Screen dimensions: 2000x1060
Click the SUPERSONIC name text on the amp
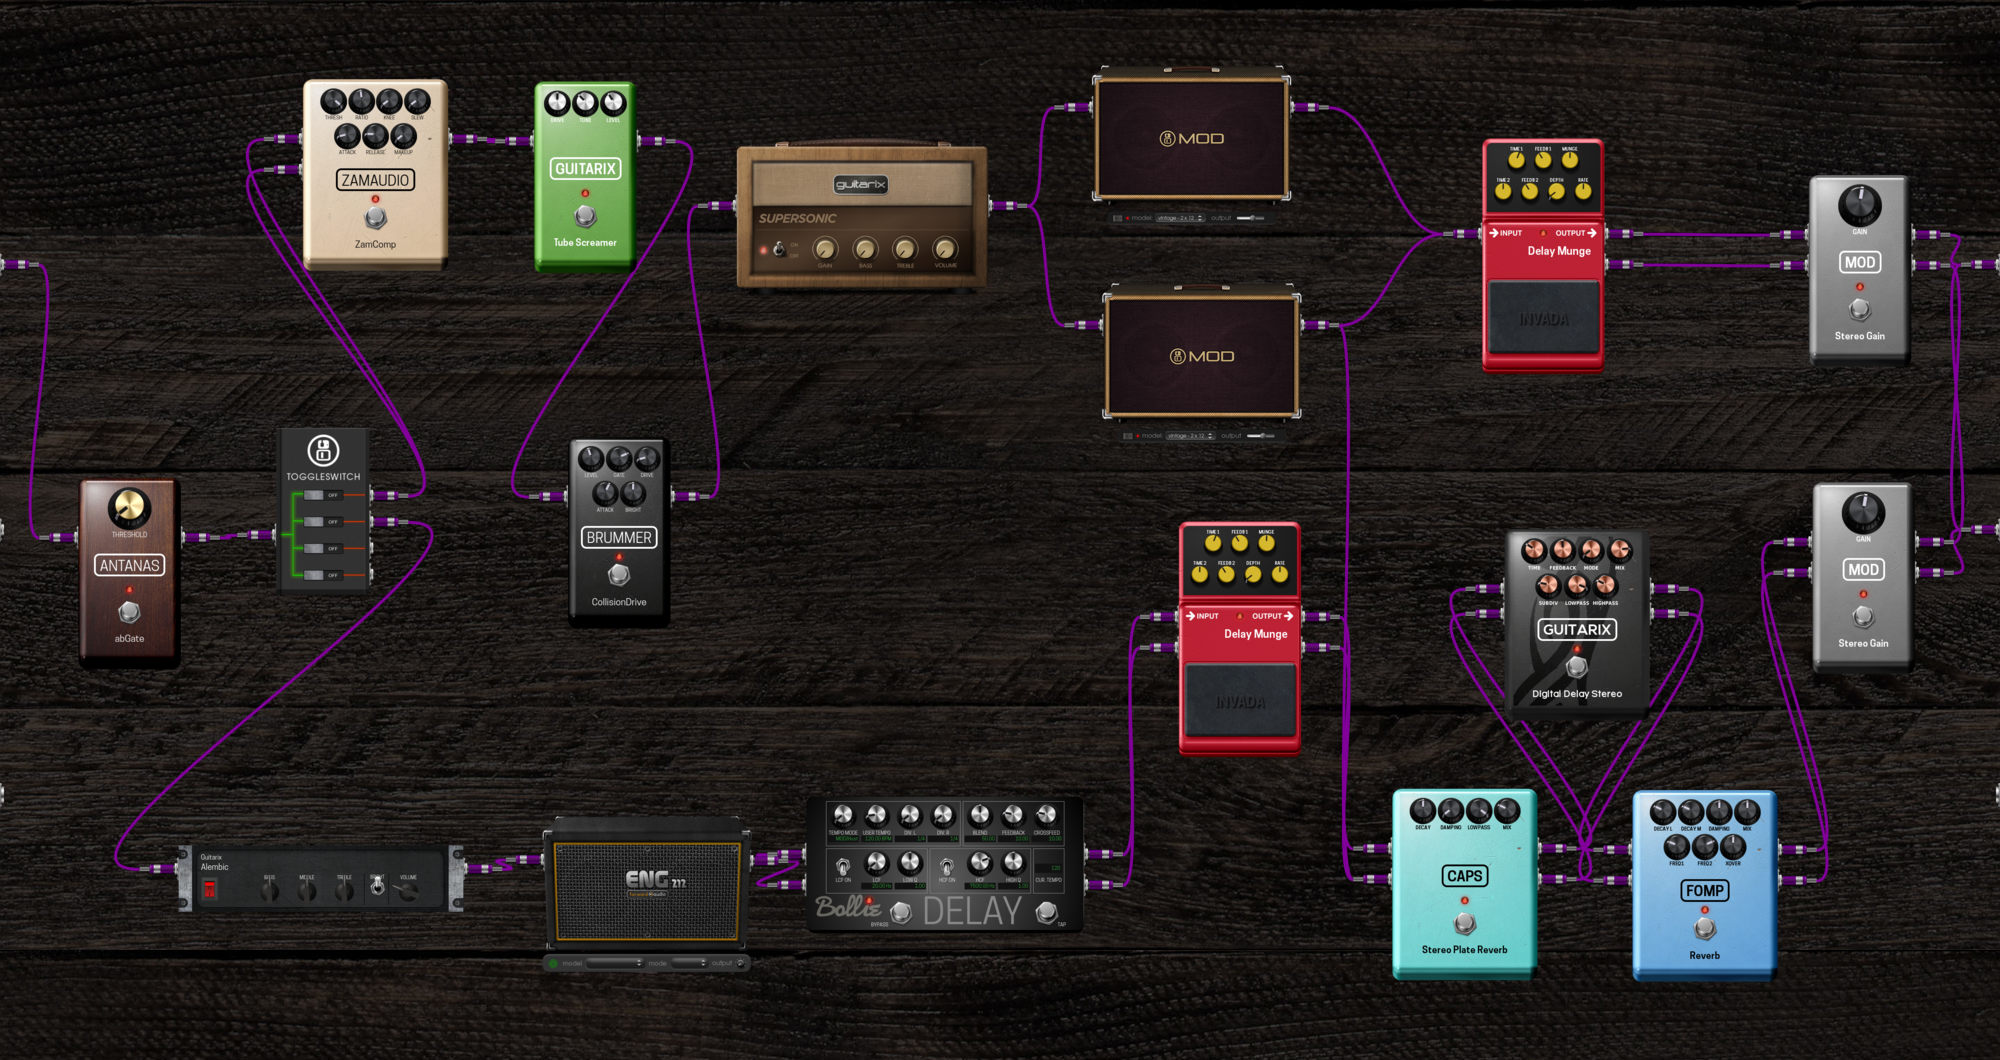click(x=797, y=218)
